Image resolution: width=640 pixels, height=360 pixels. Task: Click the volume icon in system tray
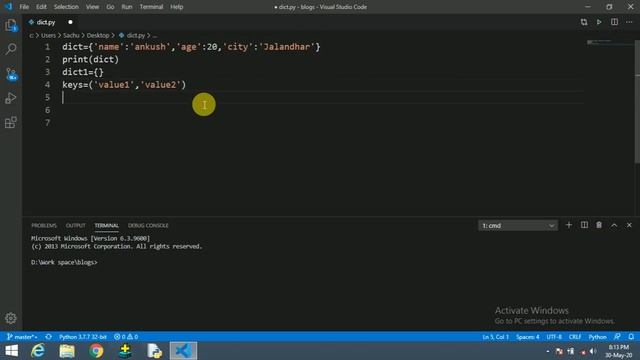[593, 351]
